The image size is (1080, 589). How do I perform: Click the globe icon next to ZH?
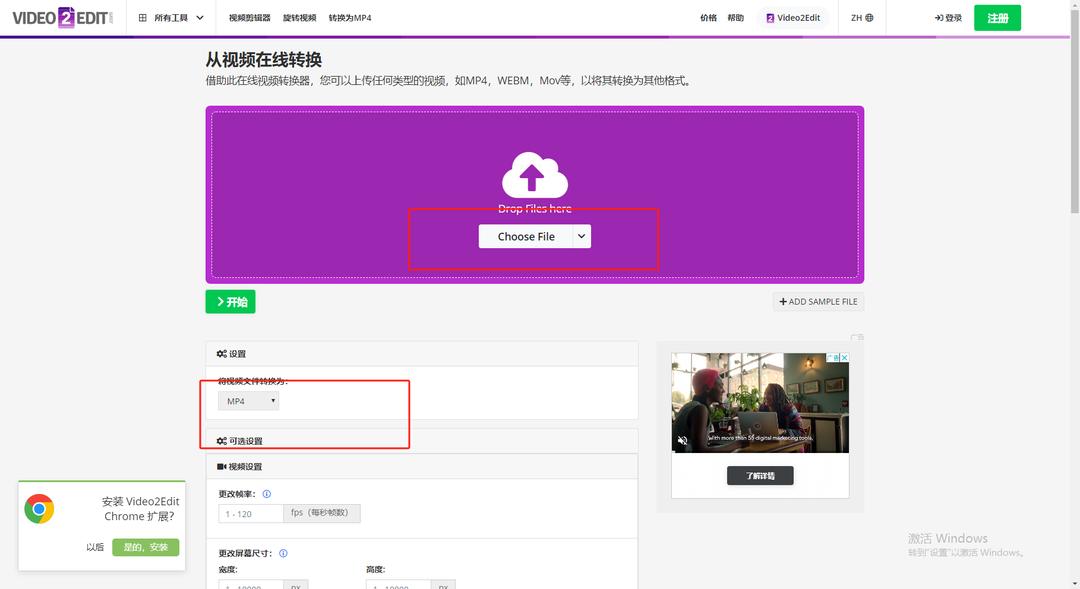869,17
